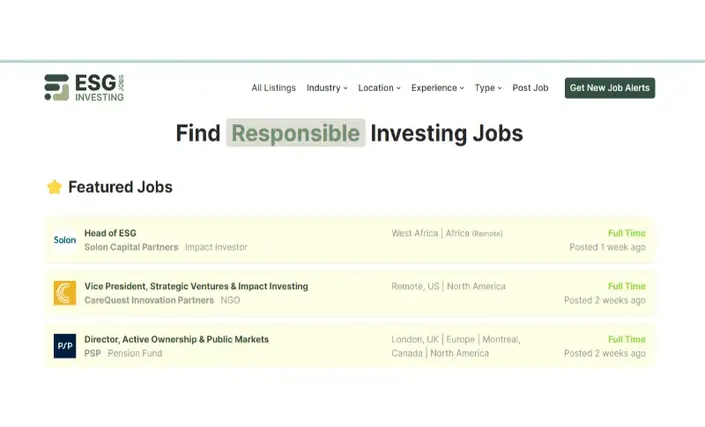Click the ESG Investing Jobs logo
This screenshot has height=427, width=705.
84,88
